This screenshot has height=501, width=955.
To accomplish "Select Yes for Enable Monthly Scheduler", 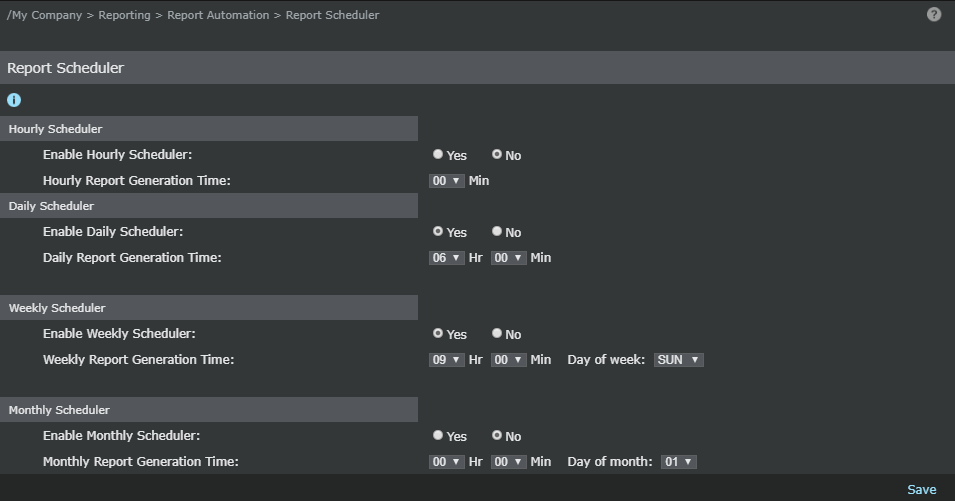I will pos(438,435).
